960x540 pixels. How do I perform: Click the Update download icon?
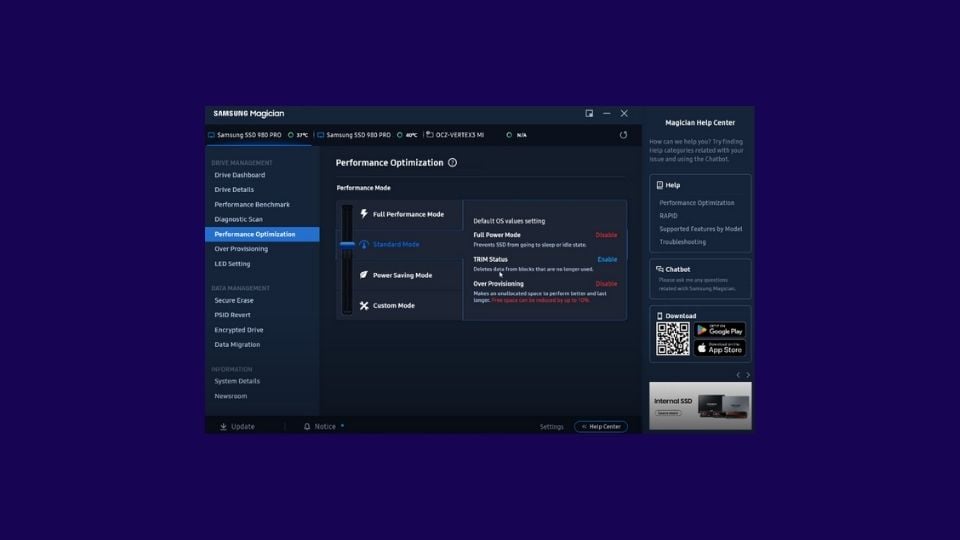(x=223, y=427)
